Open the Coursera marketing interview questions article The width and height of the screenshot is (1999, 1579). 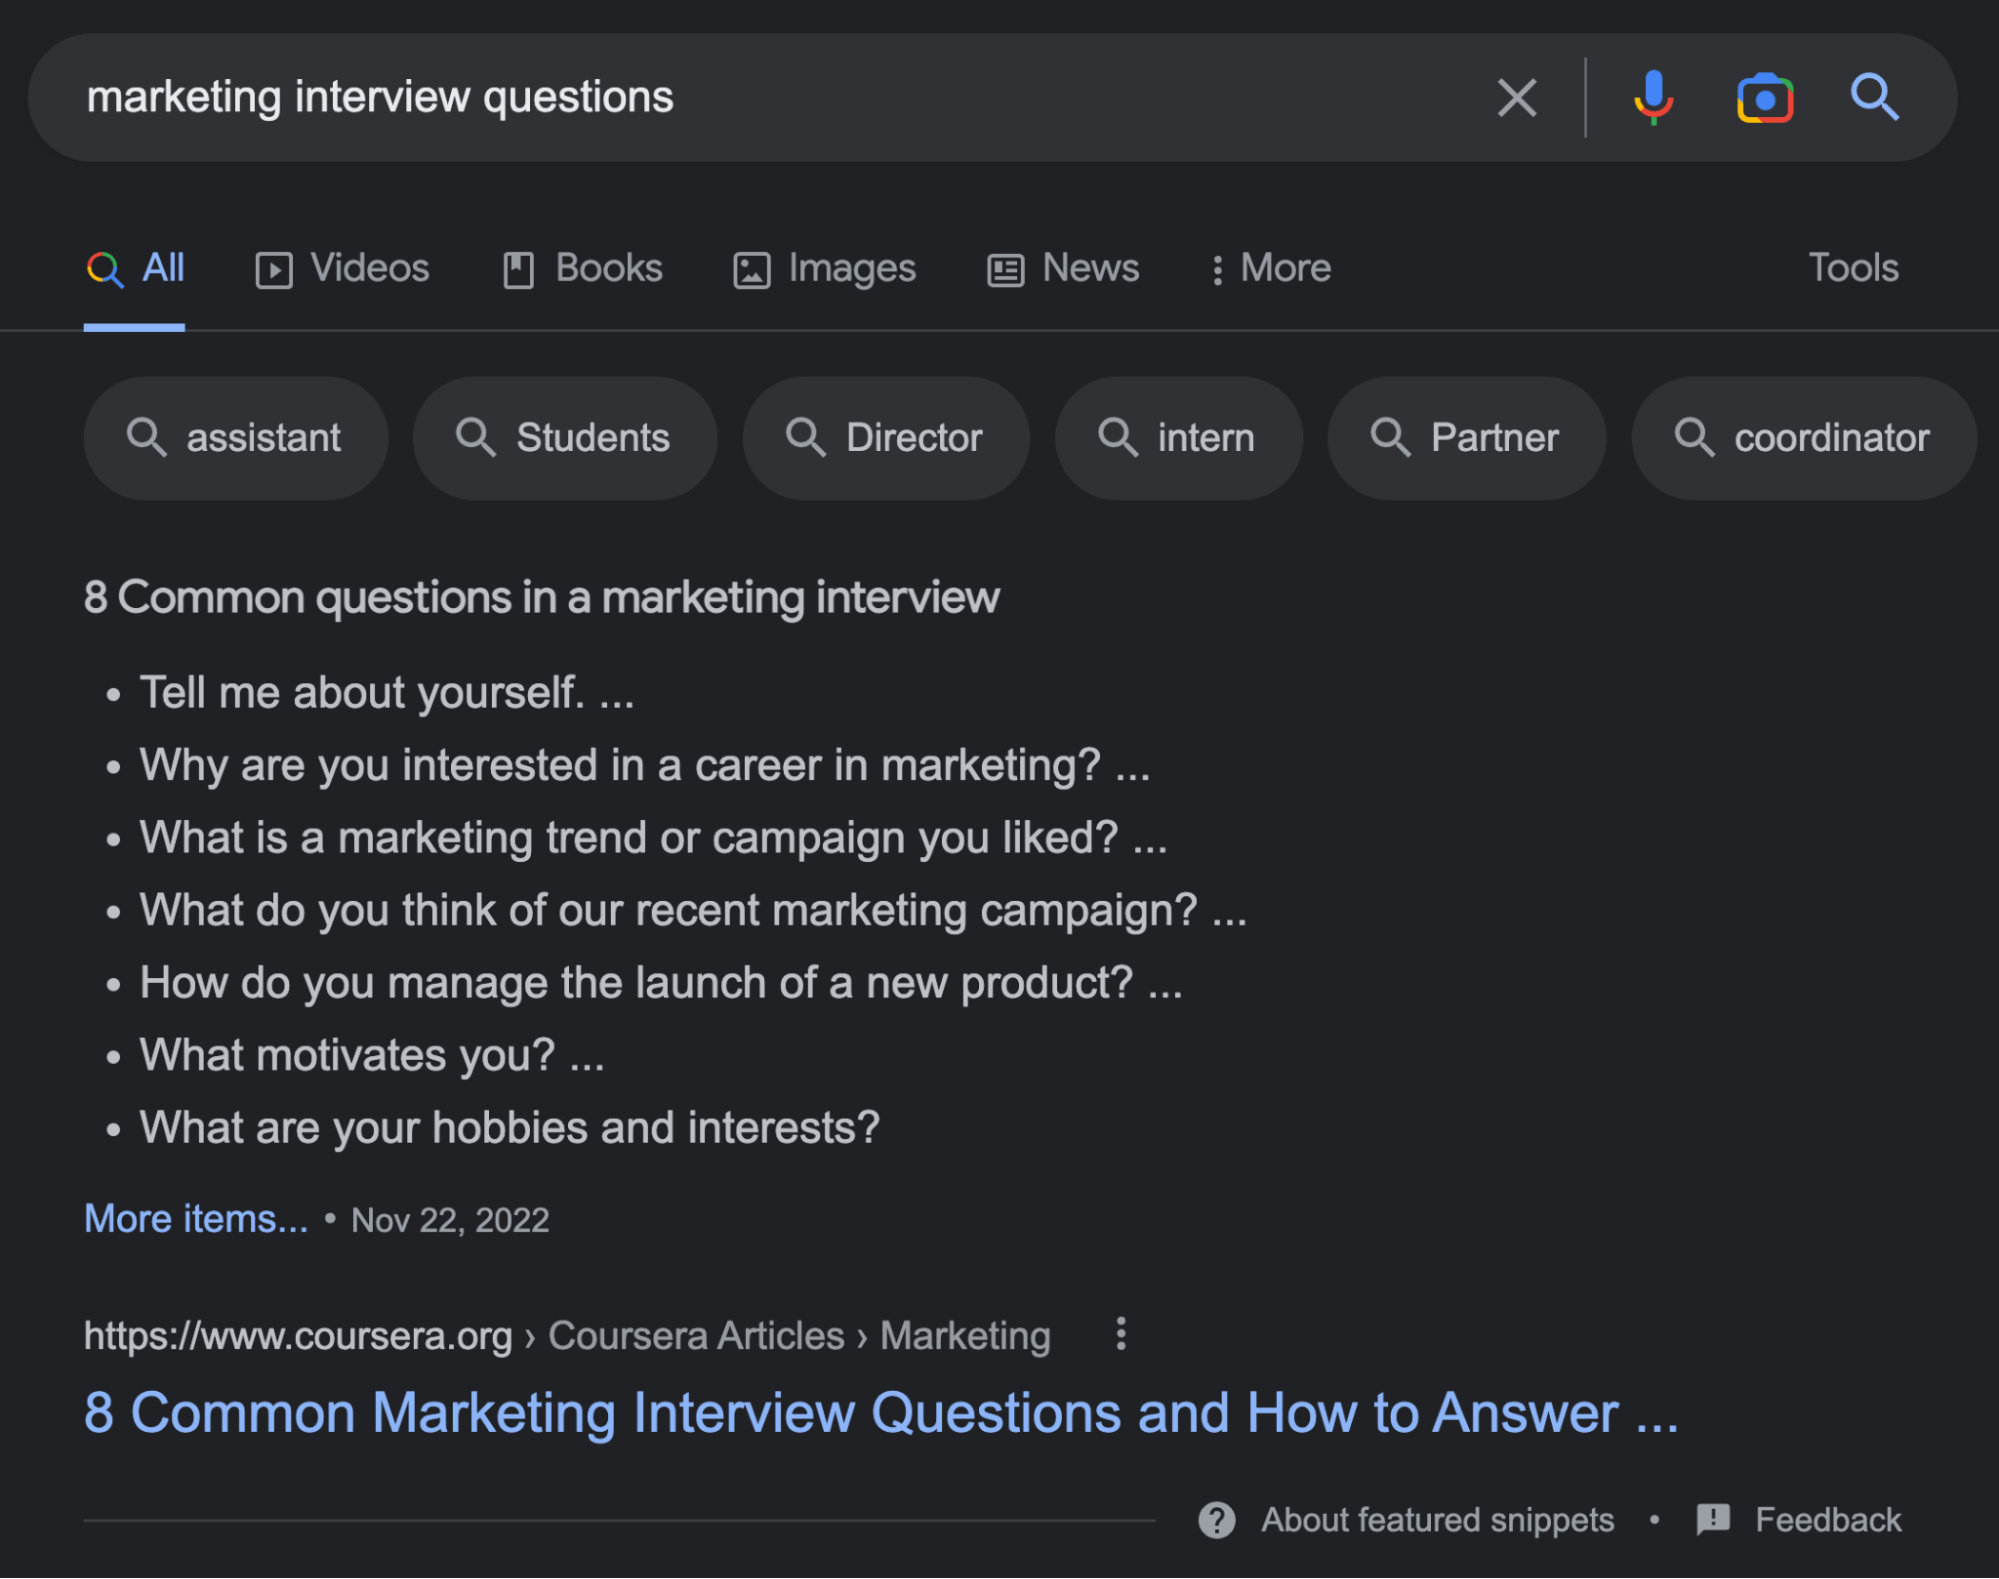(880, 1413)
